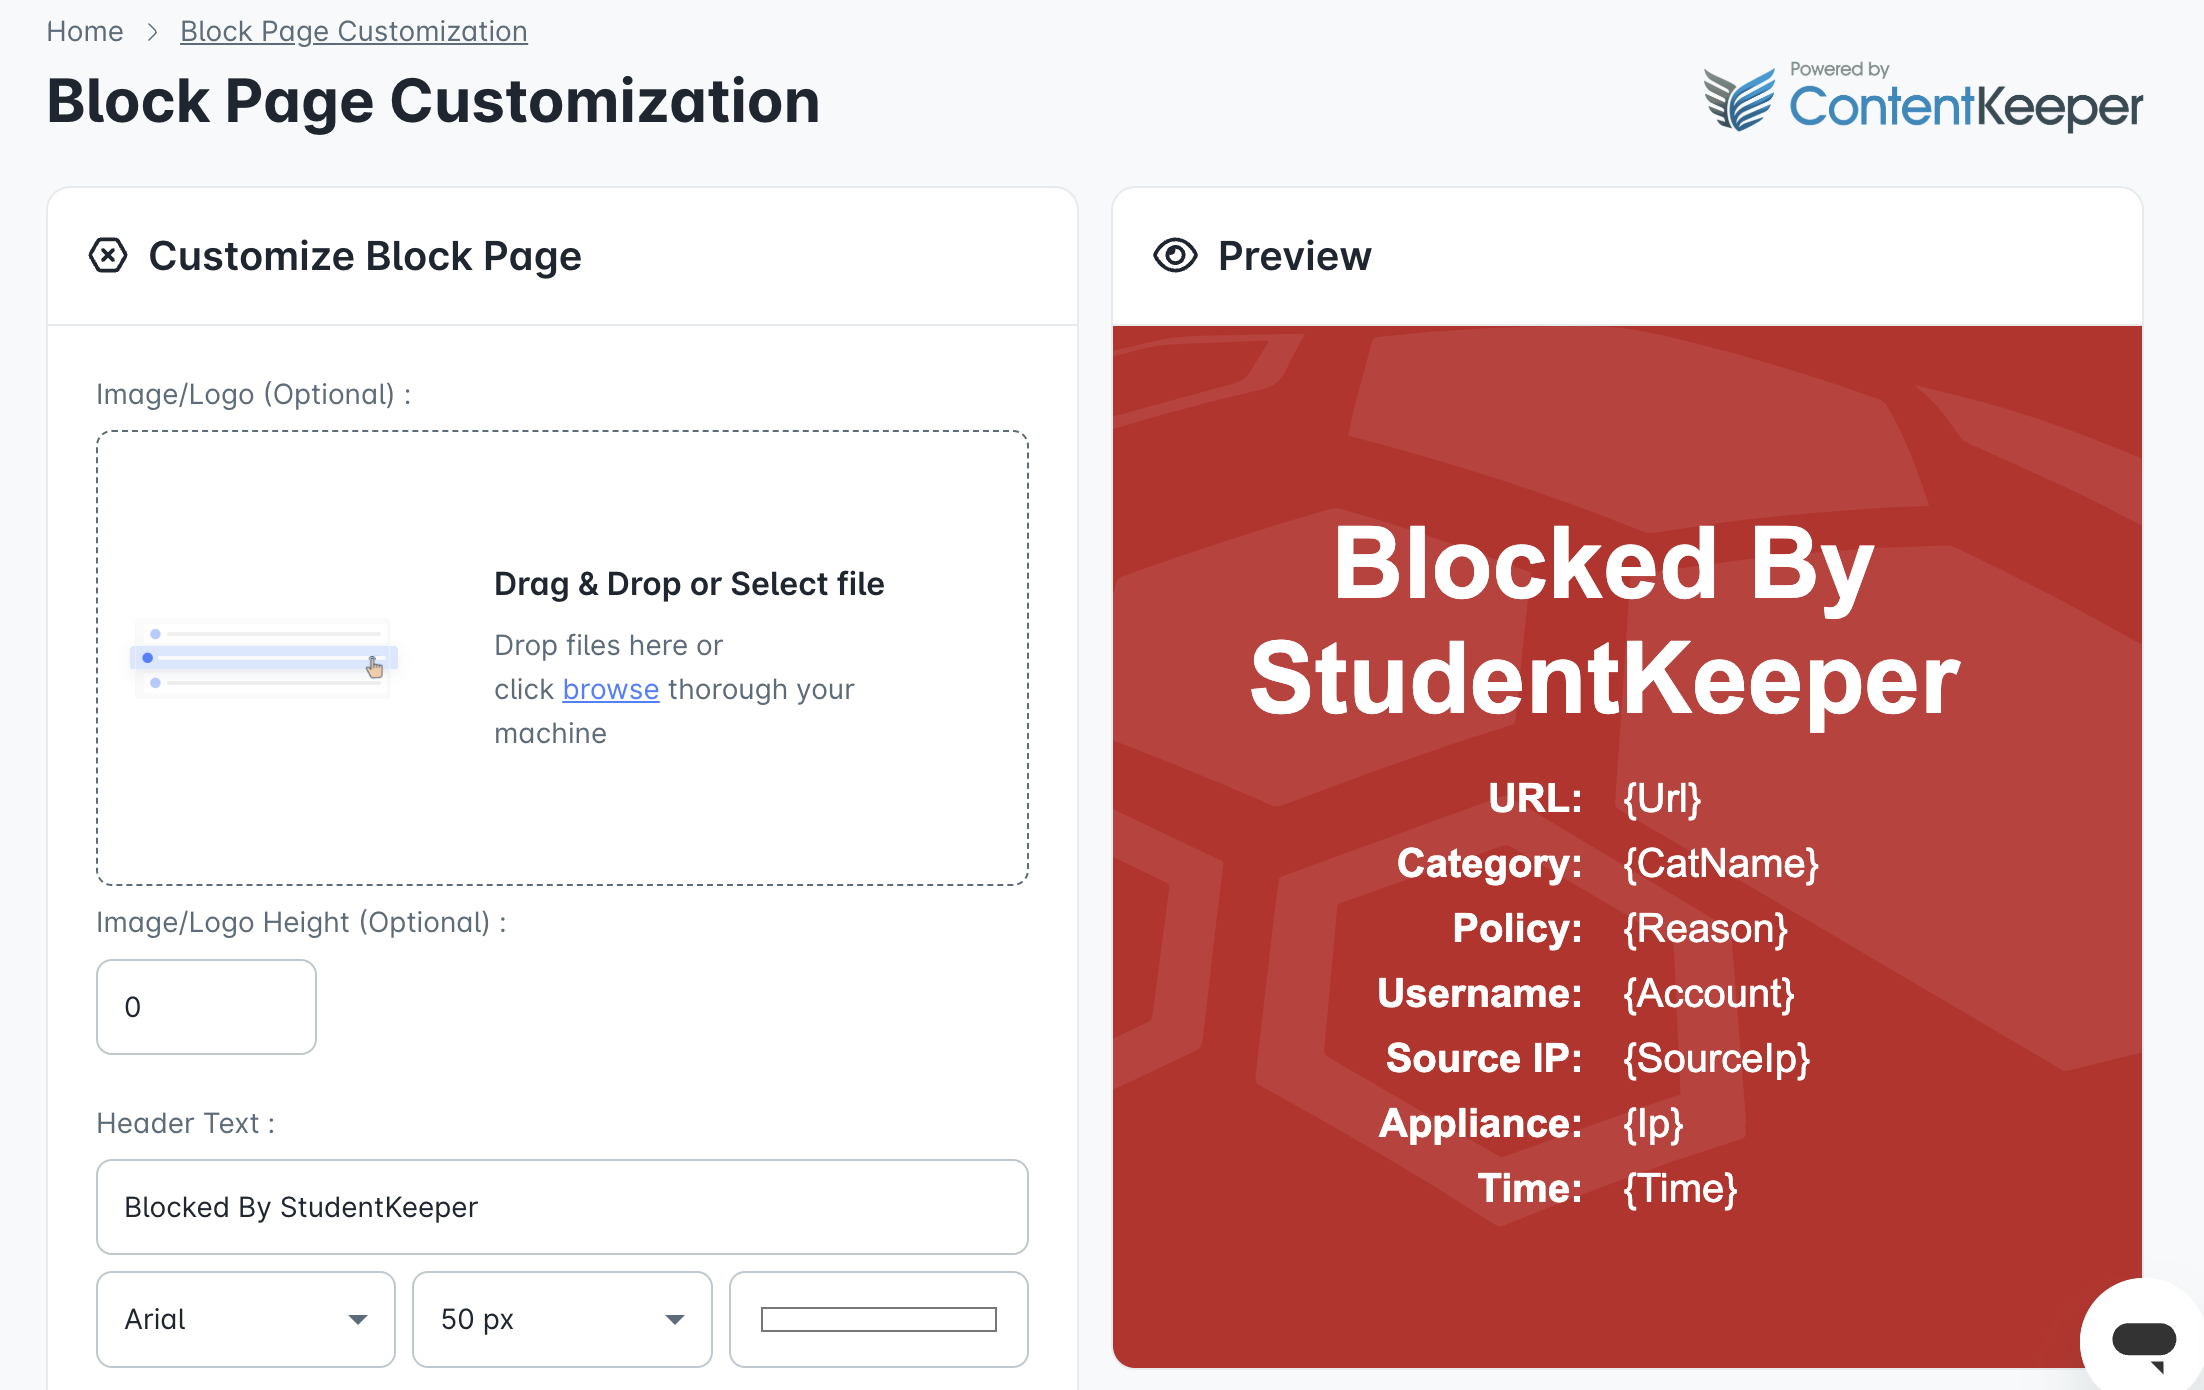This screenshot has width=2204, height=1390.
Task: Click the Preview eye icon
Action: (x=1175, y=256)
